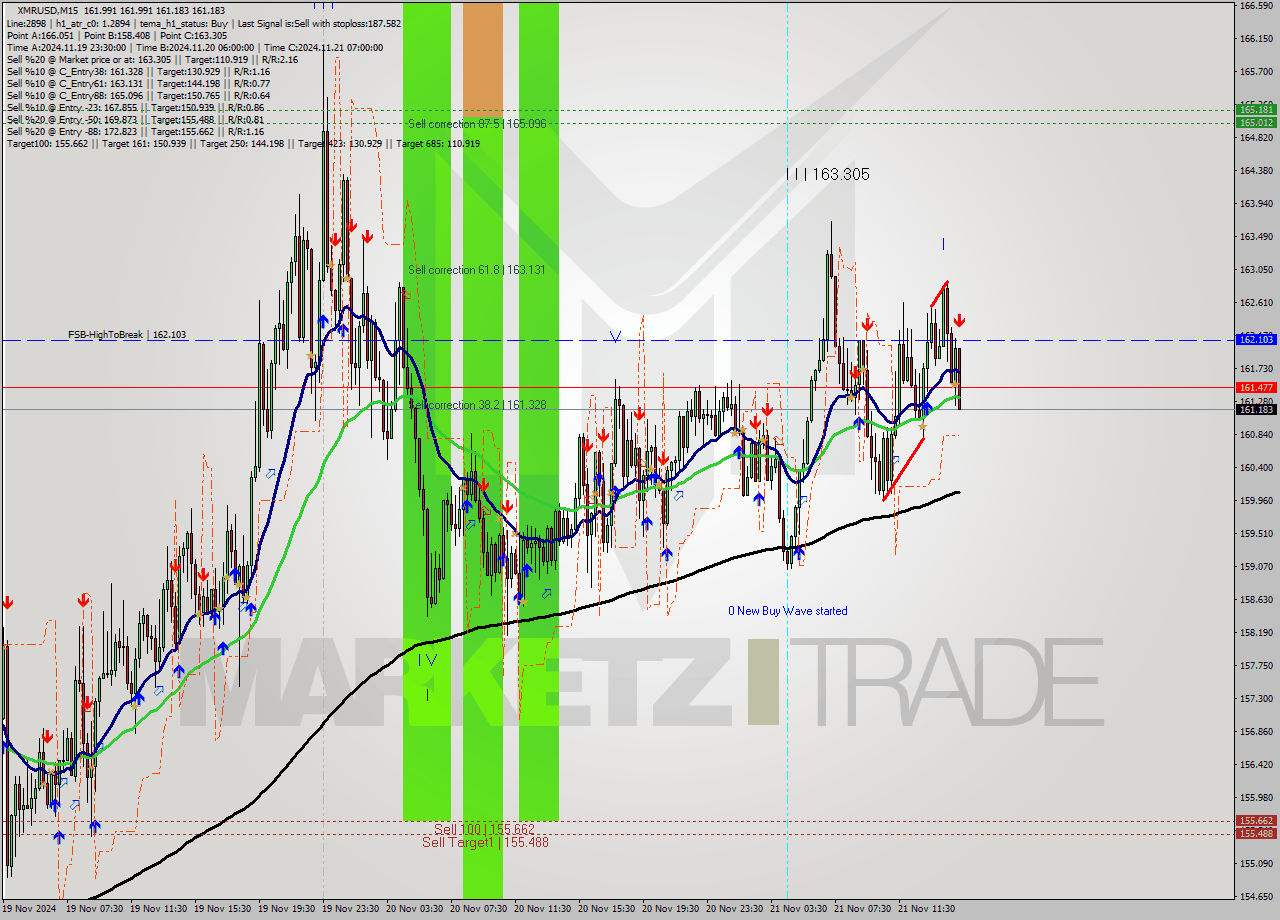Click the 157.300 price axis label
Image resolution: width=1280 pixels, height=920 pixels.
(x=1255, y=699)
